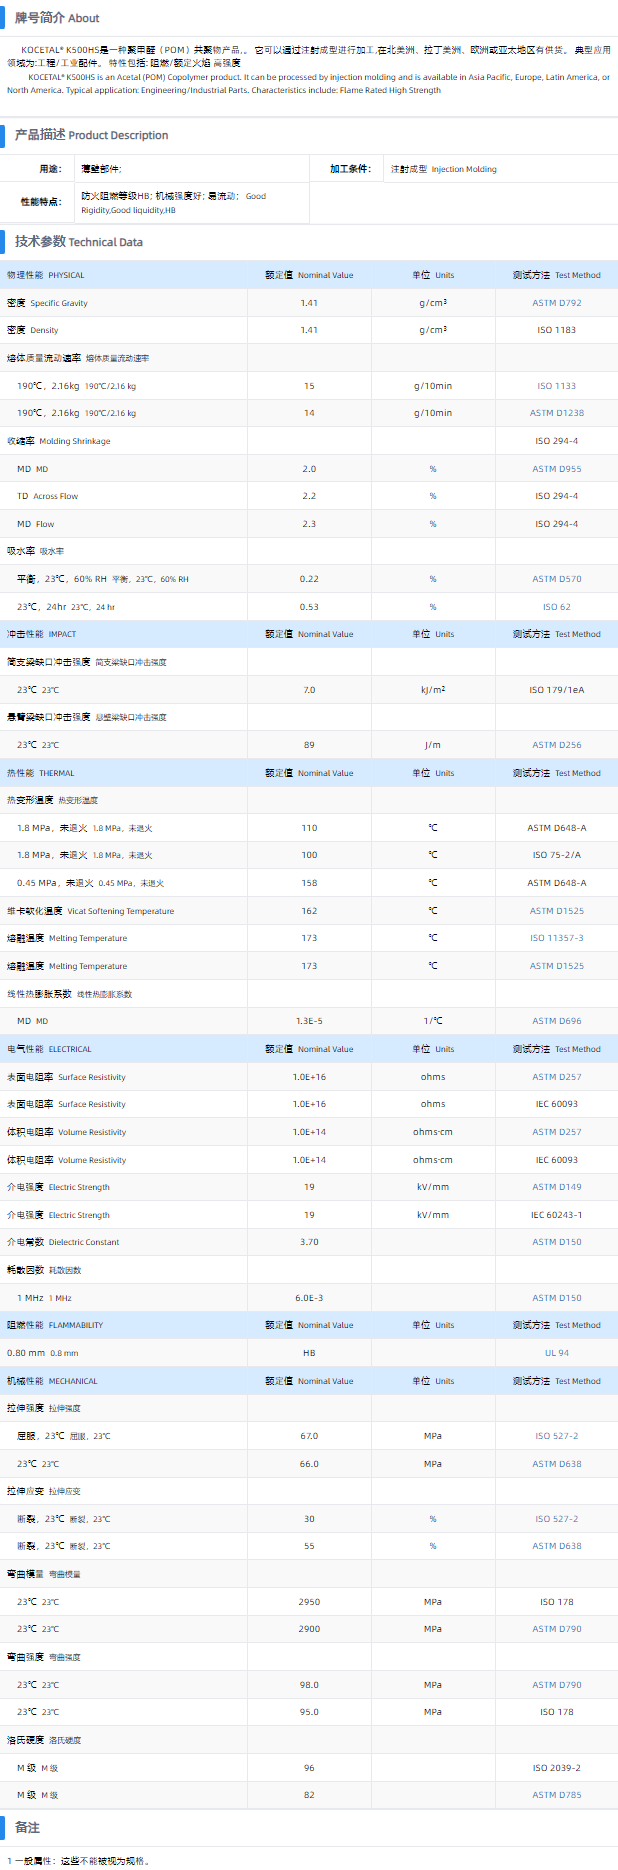Open the ASTM D1238 link
The width and height of the screenshot is (618, 1870).
pos(556,413)
